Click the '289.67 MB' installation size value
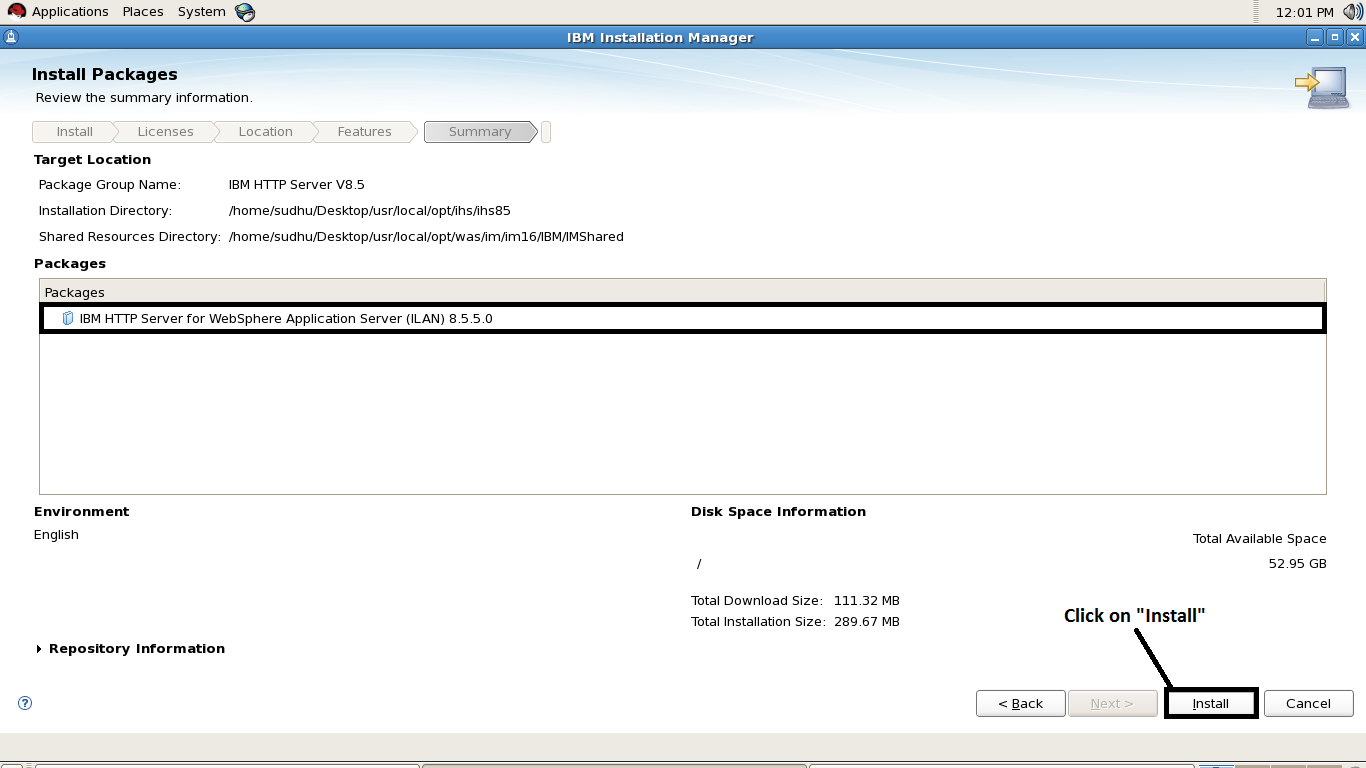This screenshot has width=1366, height=768. tap(867, 622)
